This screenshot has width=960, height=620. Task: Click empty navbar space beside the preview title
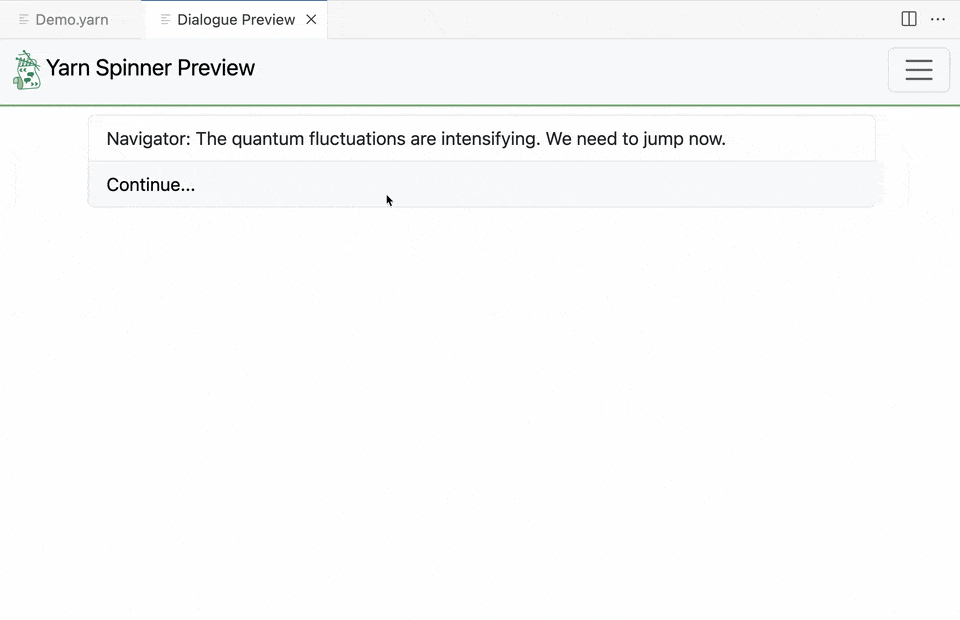[x=570, y=70]
